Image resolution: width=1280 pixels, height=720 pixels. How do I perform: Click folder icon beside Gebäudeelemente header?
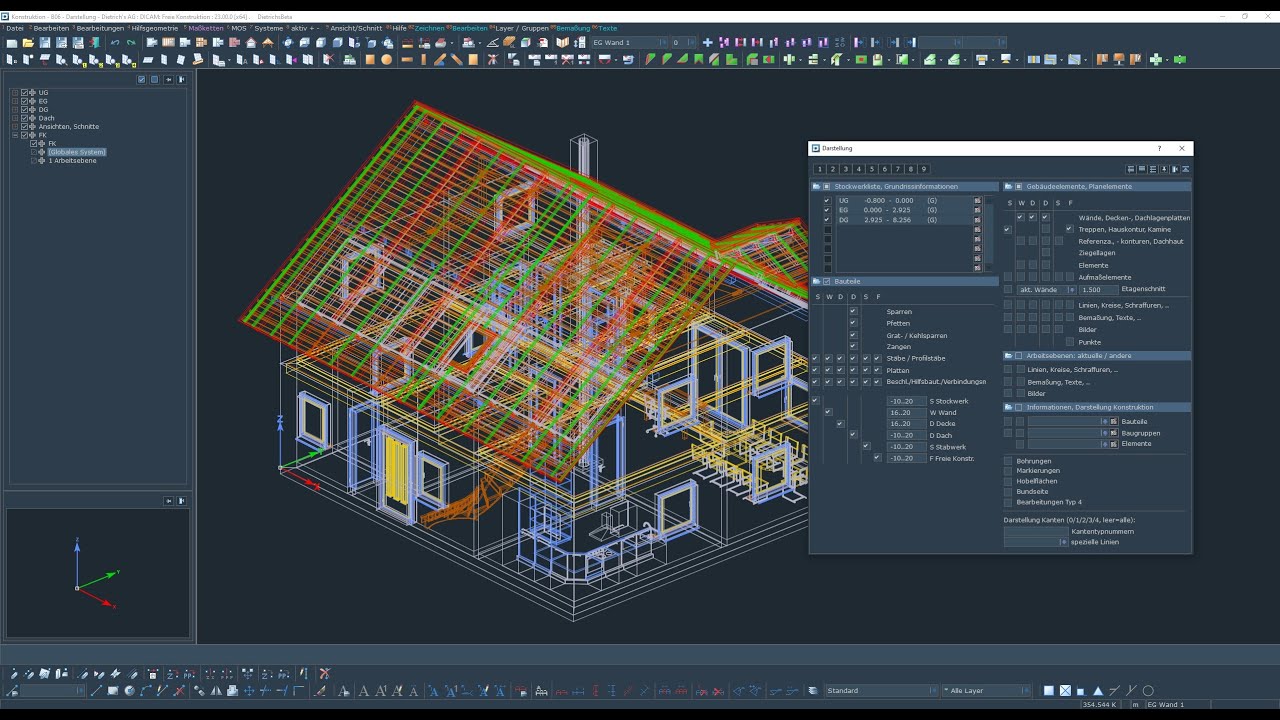[x=1008, y=186]
